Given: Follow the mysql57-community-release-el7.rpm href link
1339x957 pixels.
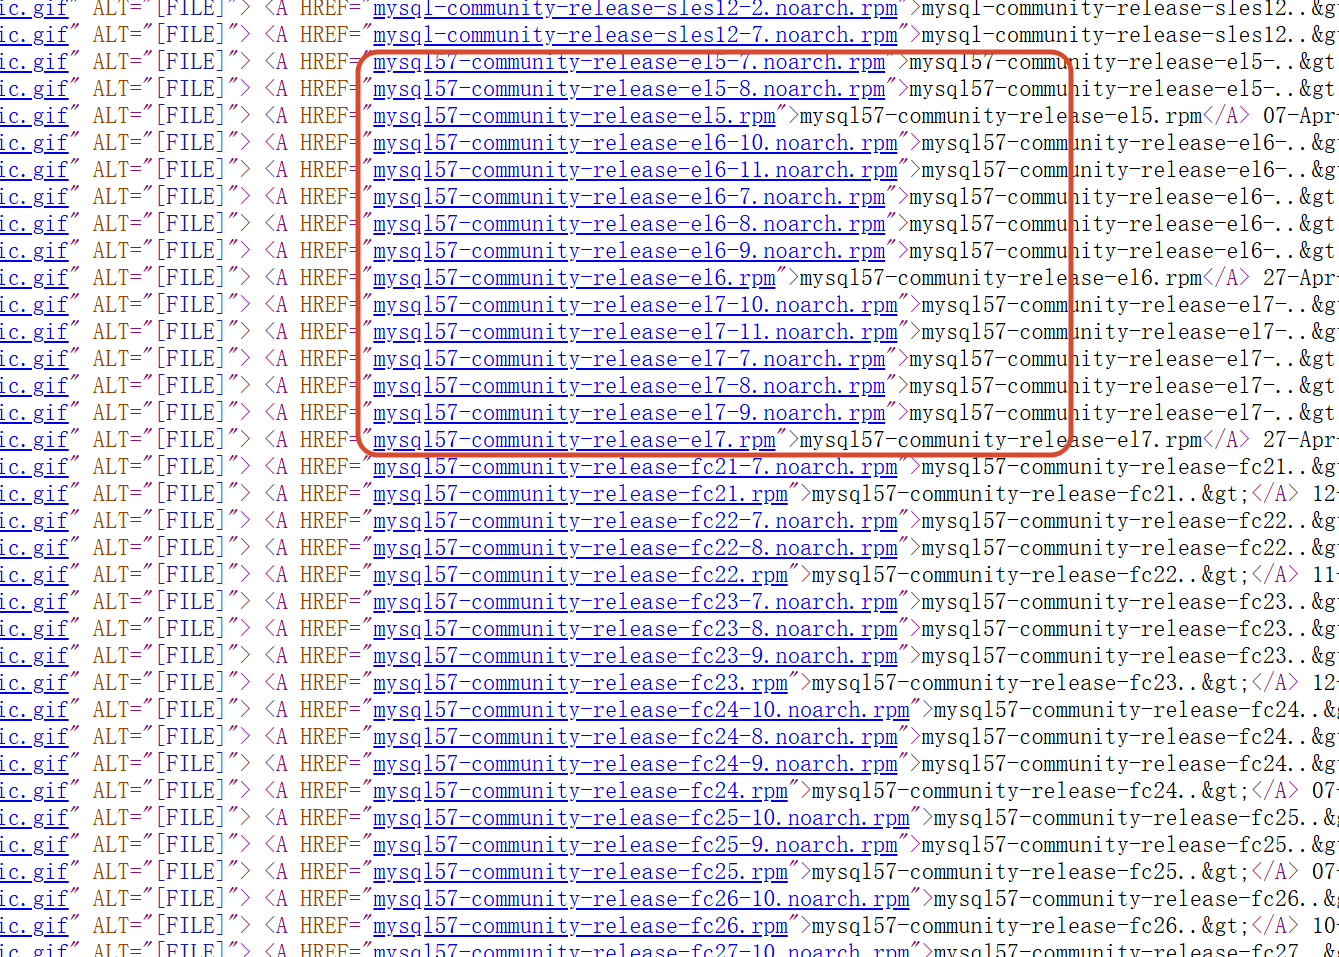Looking at the screenshot, I should [x=574, y=440].
